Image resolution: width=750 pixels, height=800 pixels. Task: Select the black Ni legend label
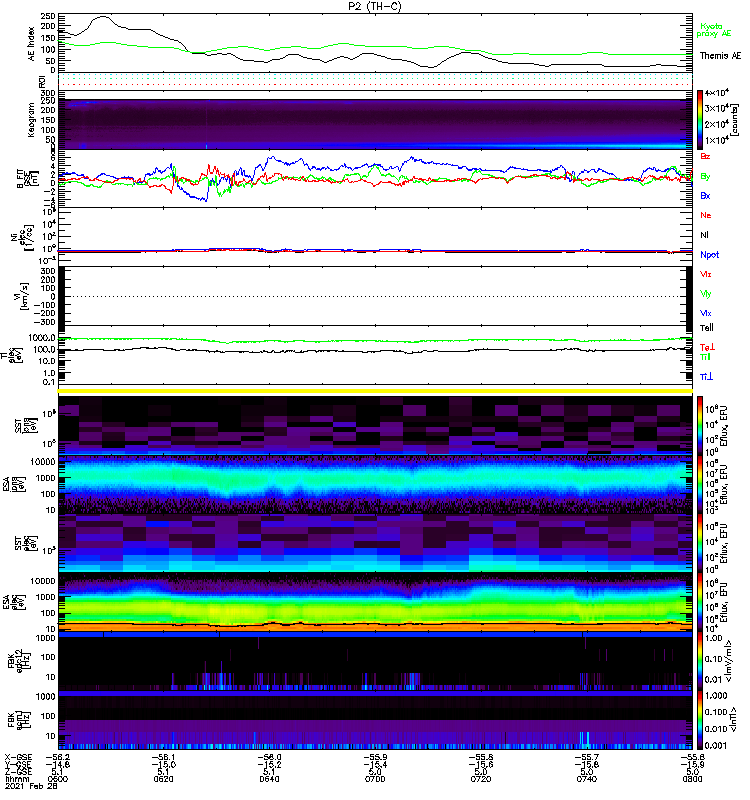[704, 235]
